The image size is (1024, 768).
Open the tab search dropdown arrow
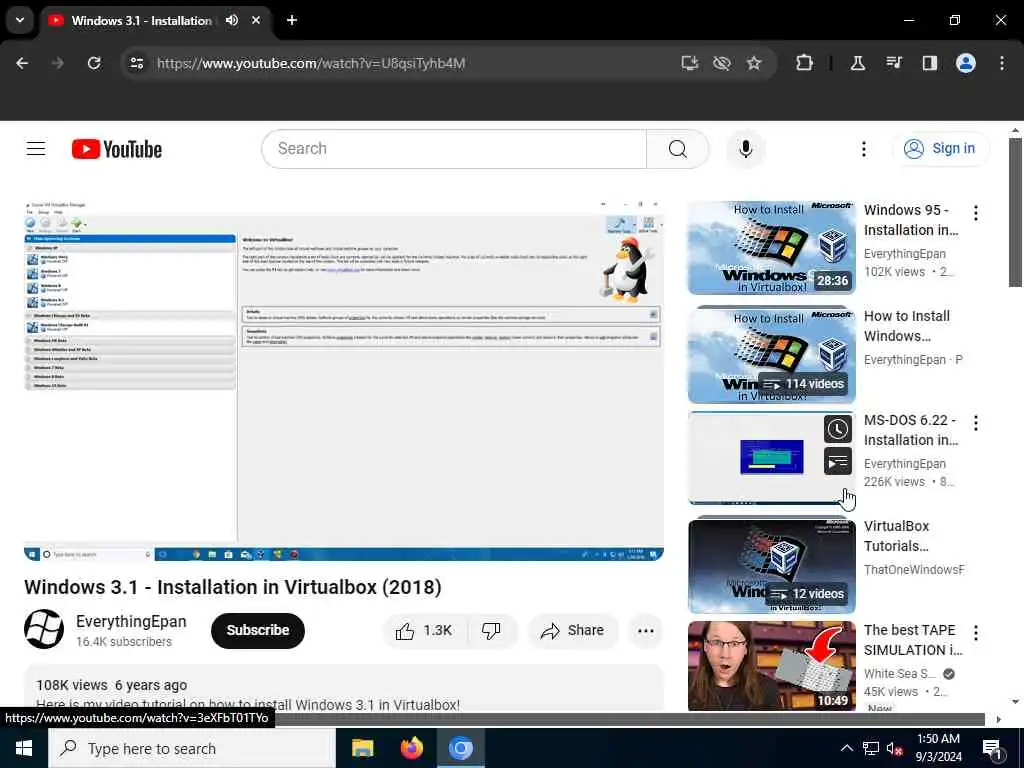coord(20,20)
